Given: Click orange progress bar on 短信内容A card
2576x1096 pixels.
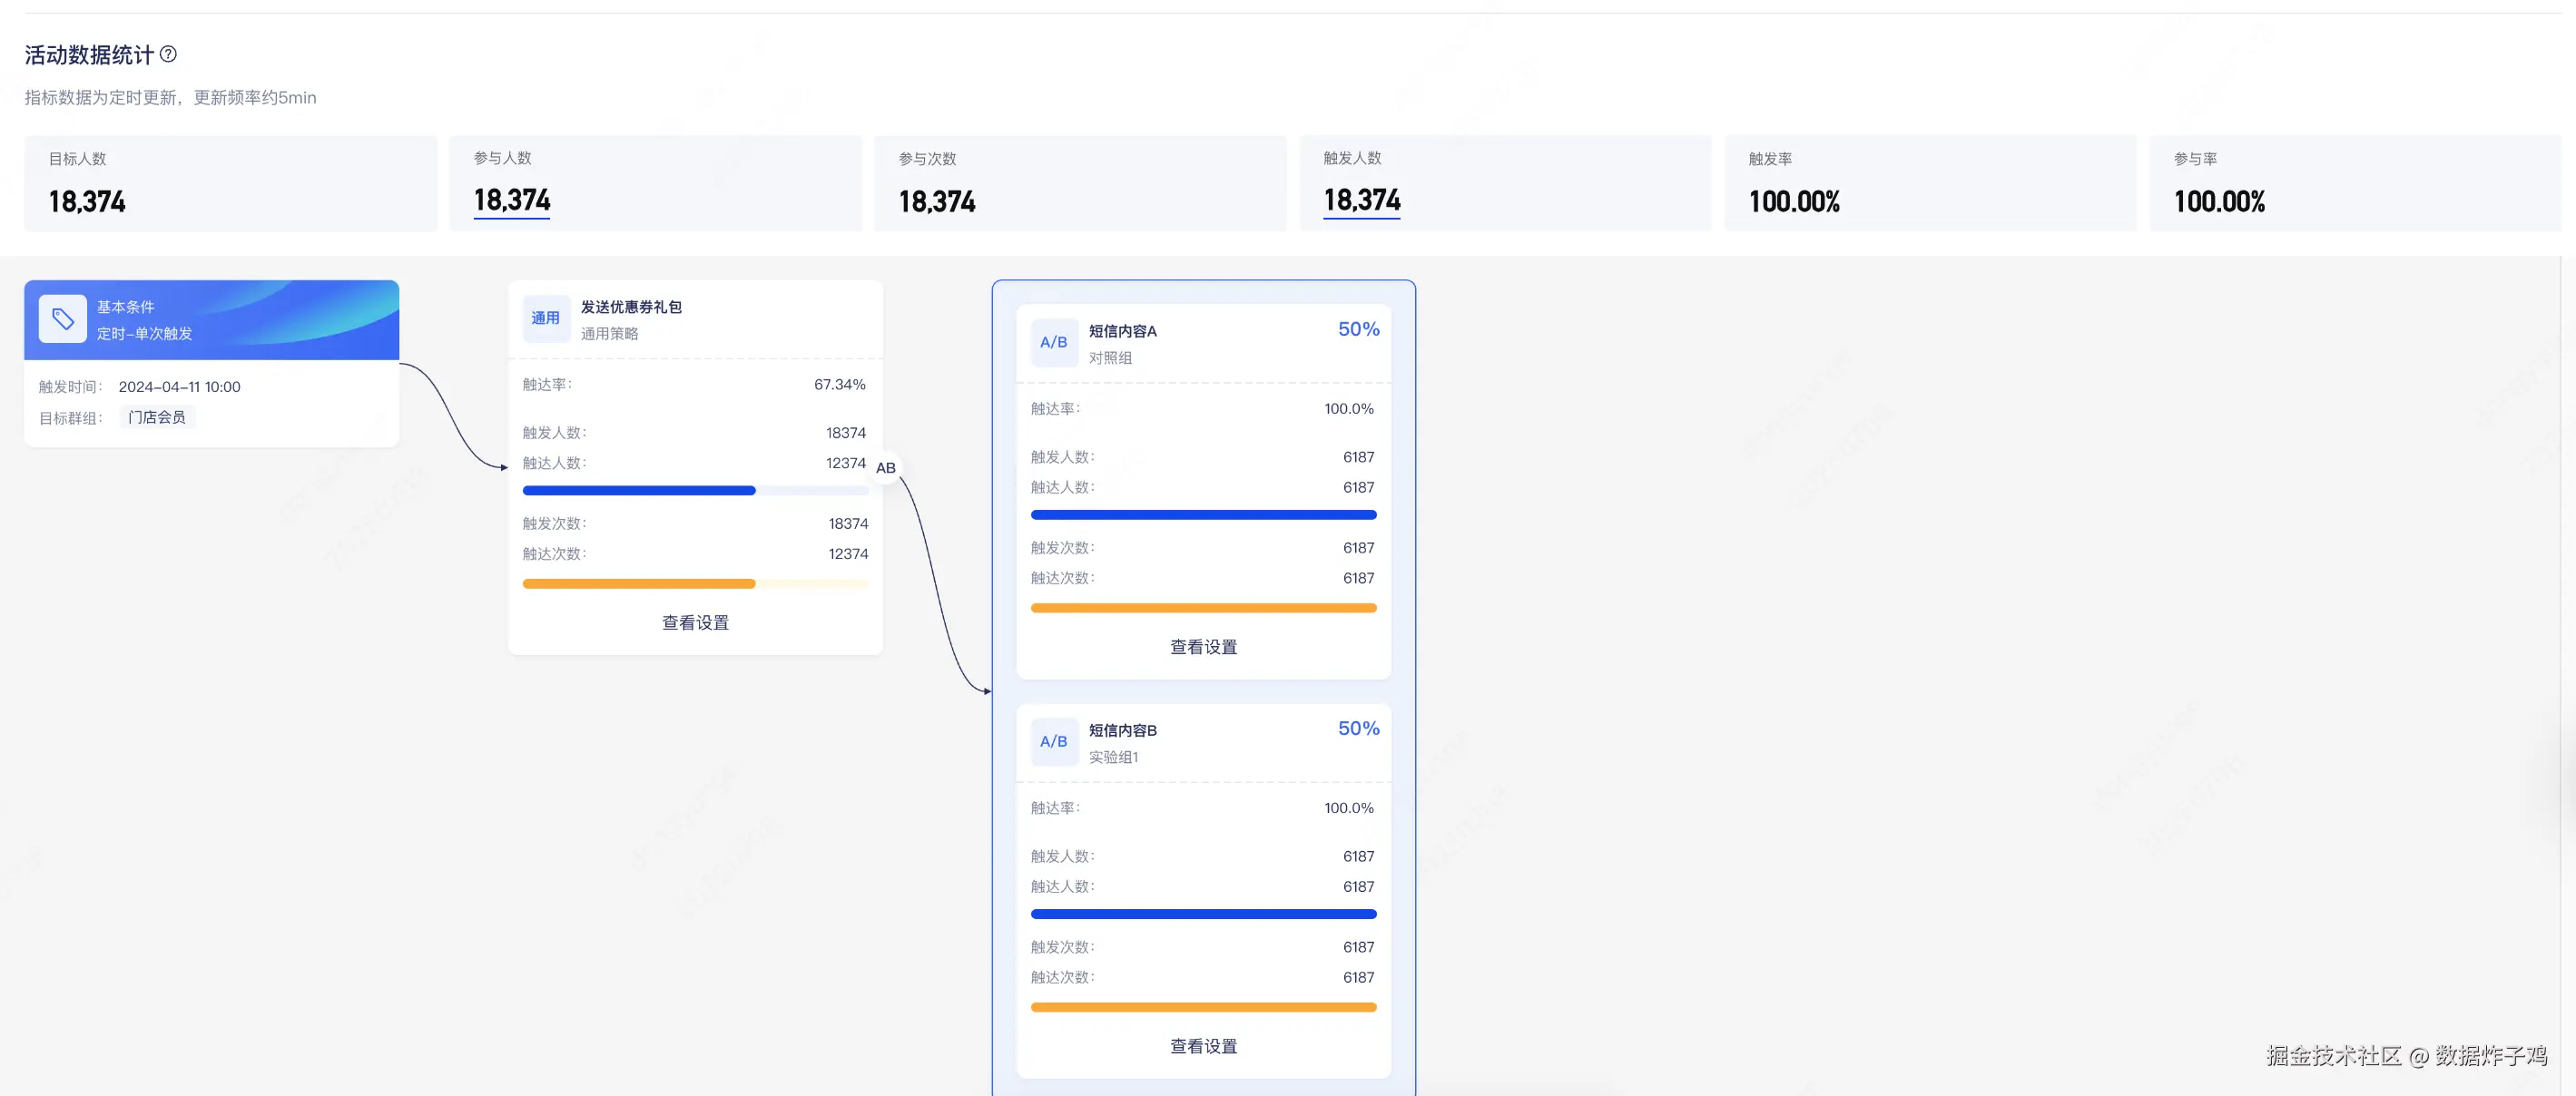Looking at the screenshot, I should (1204, 608).
